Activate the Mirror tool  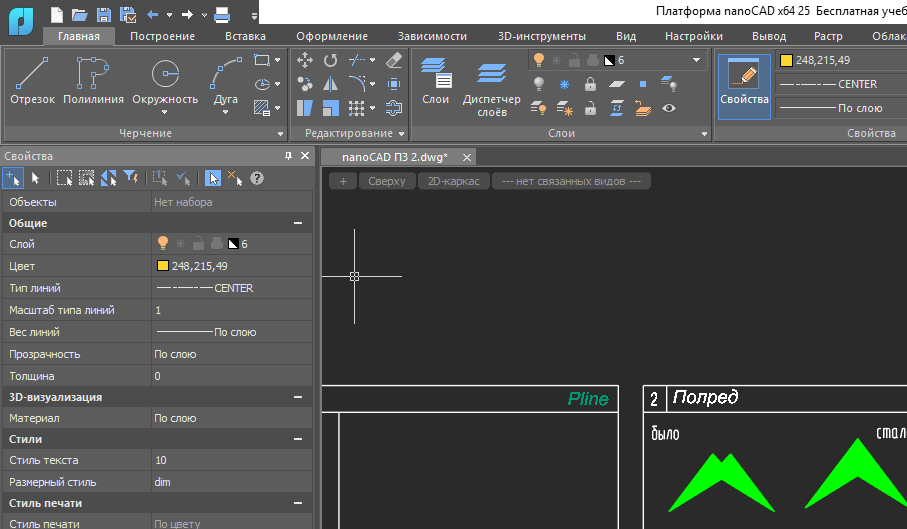330,84
